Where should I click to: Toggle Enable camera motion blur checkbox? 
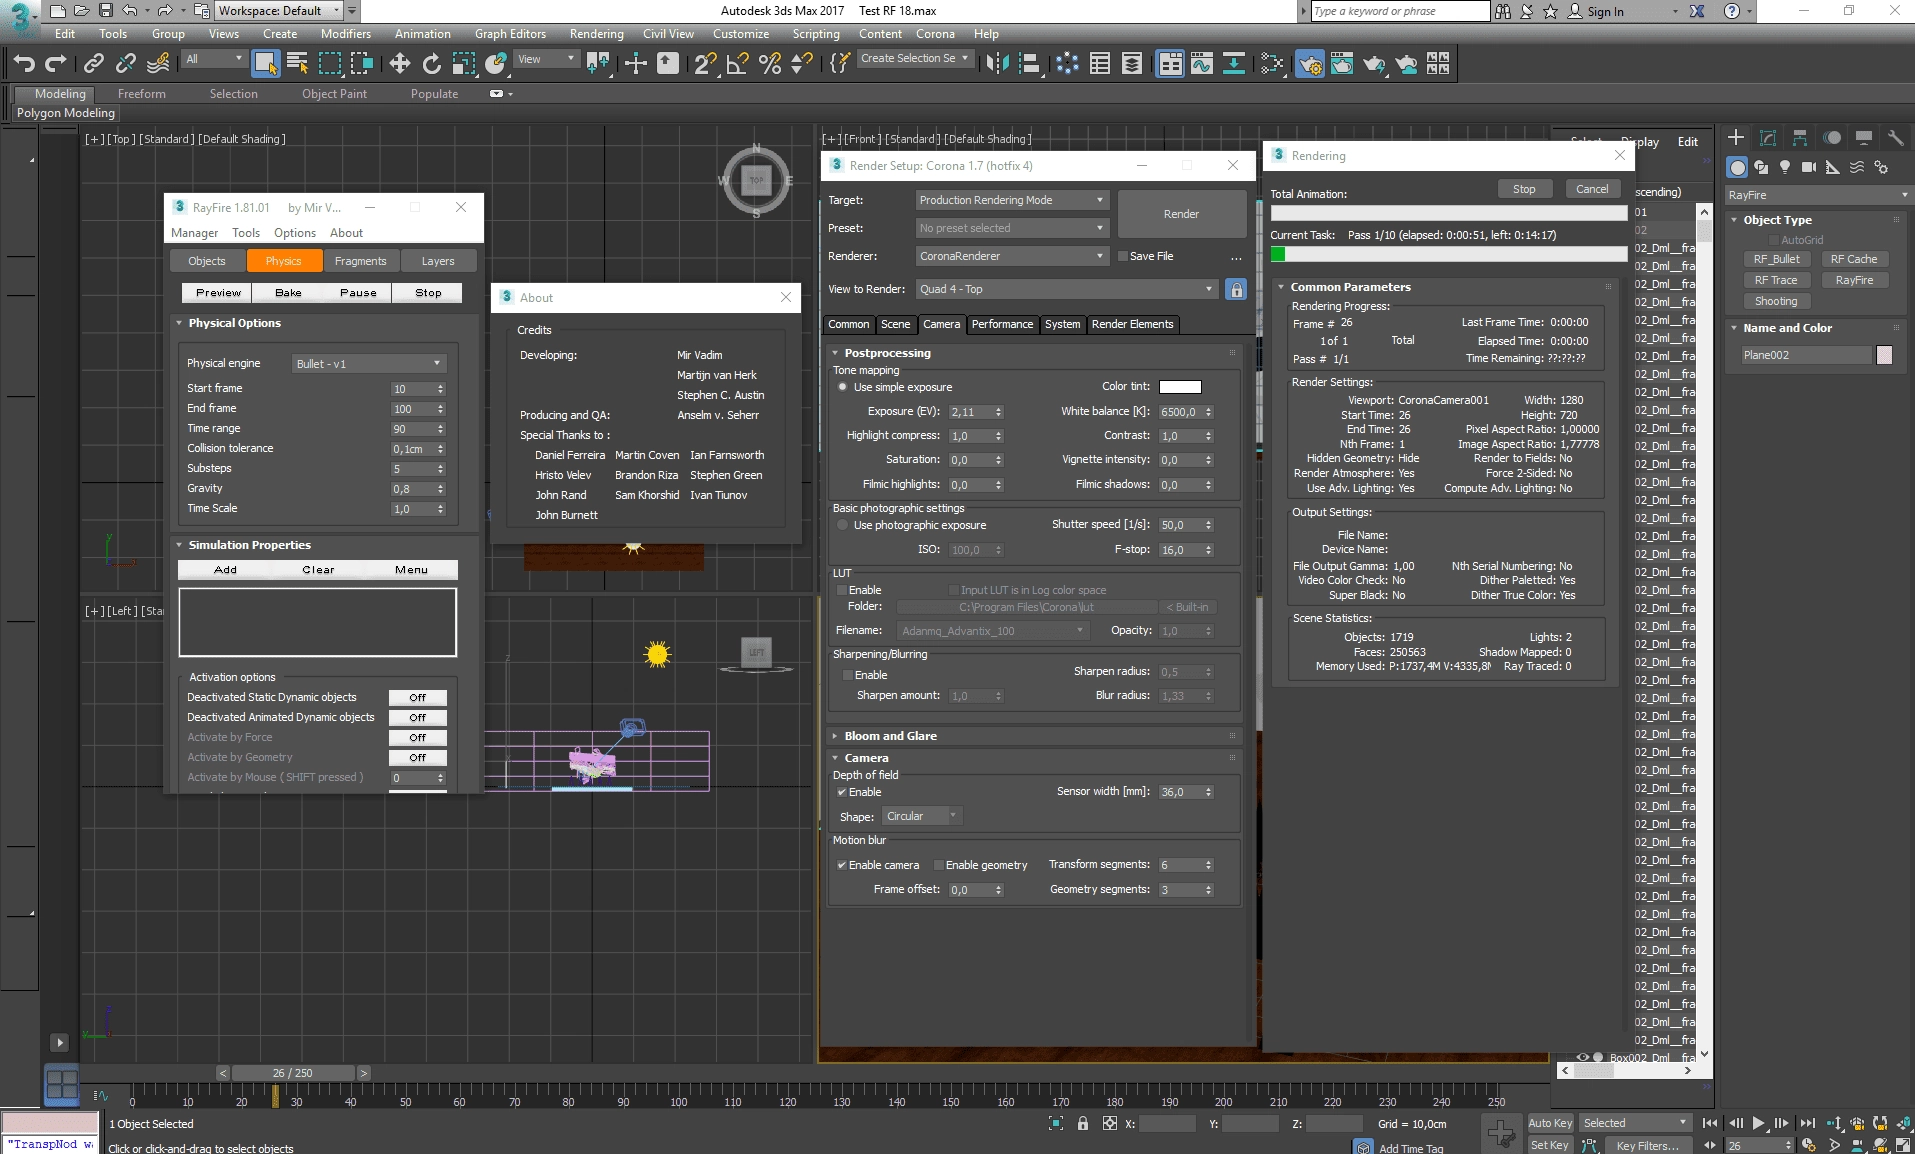(842, 865)
